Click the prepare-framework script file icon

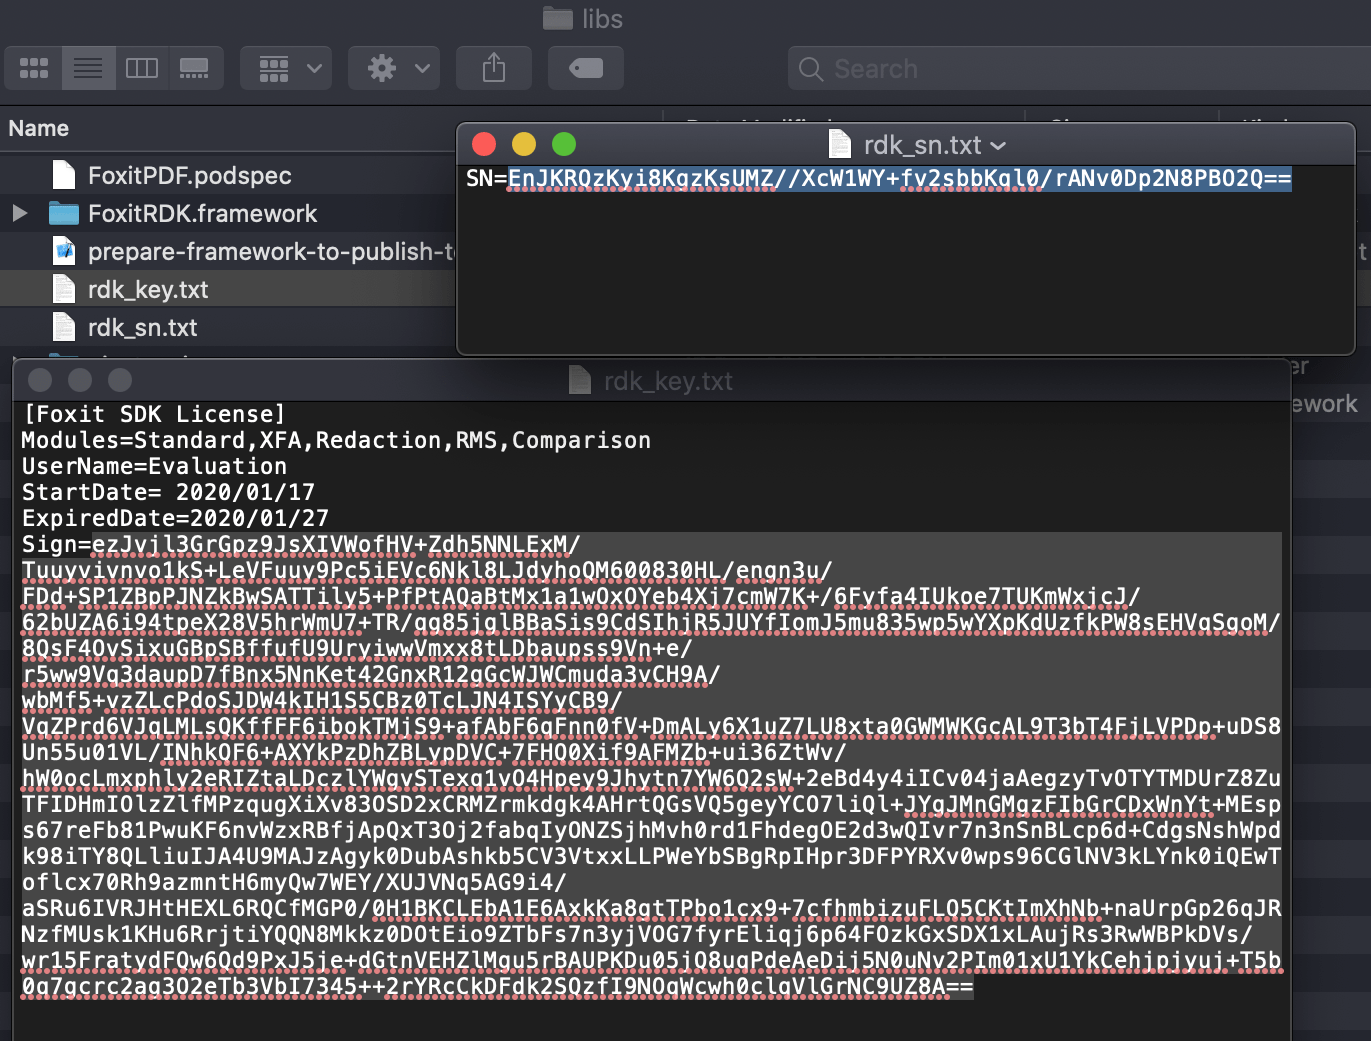[64, 251]
